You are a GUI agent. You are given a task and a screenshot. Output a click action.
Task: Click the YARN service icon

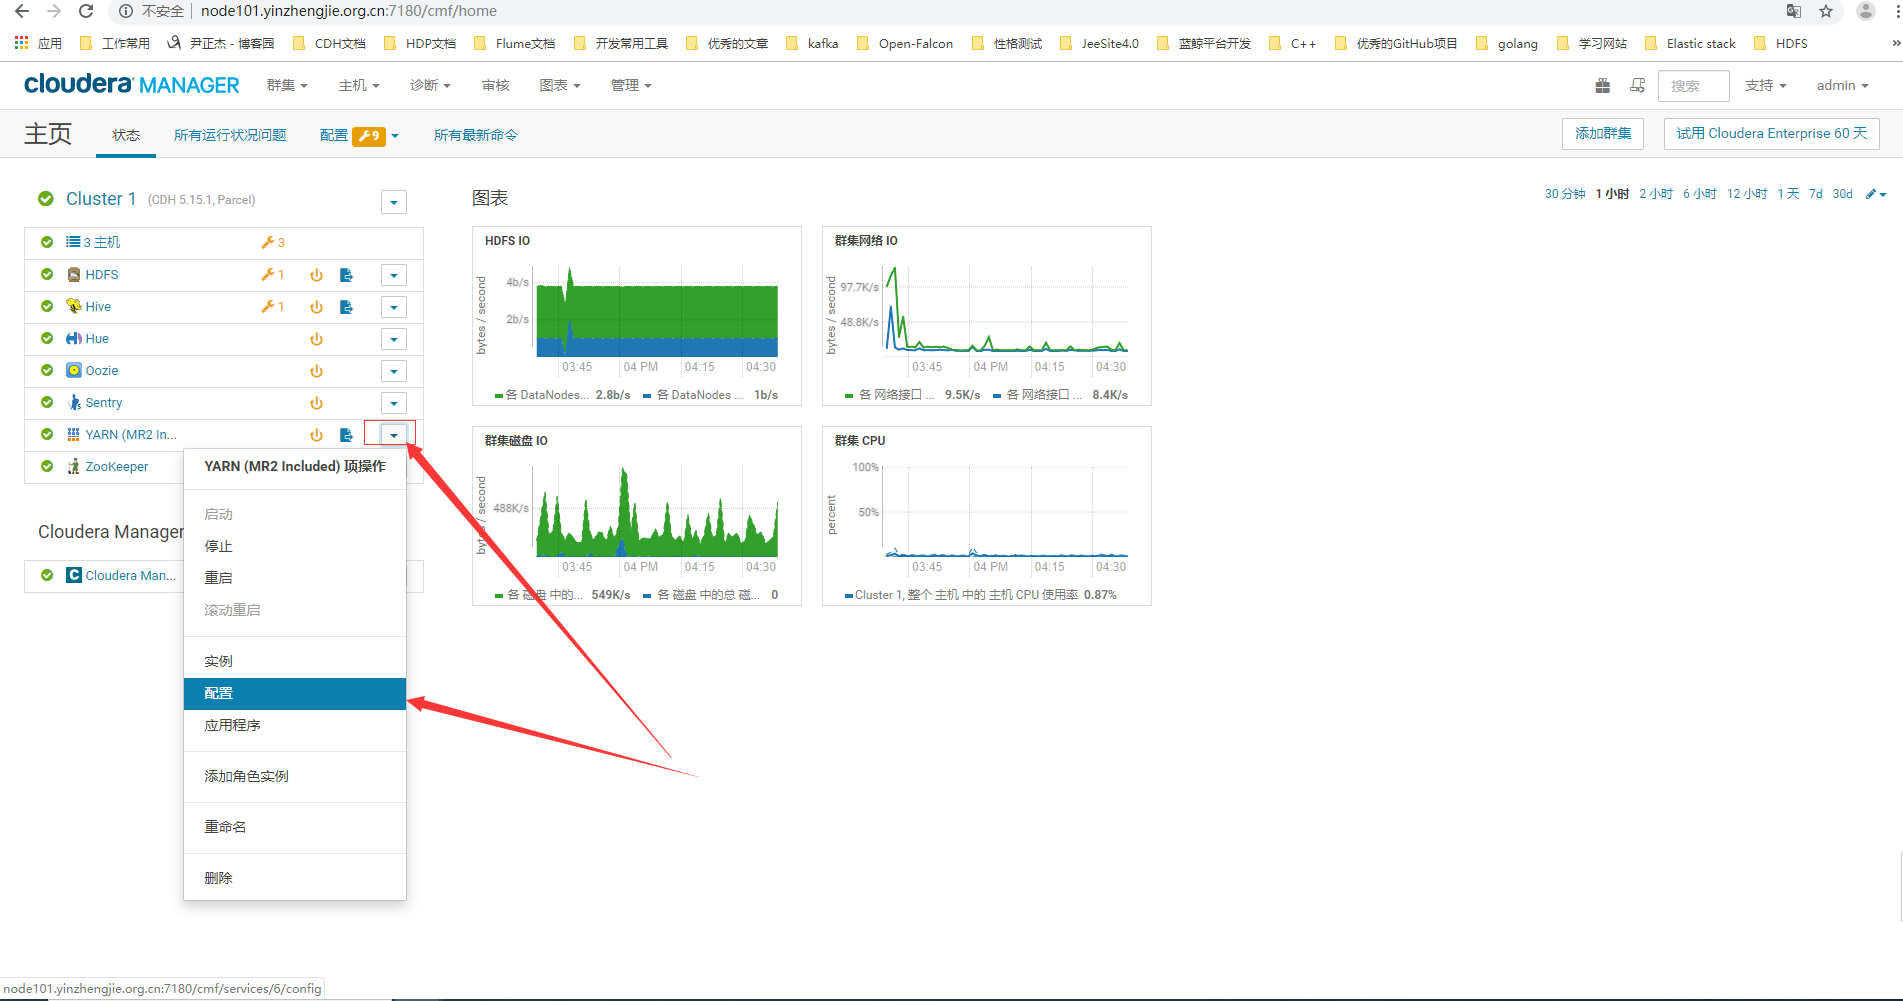(x=74, y=434)
